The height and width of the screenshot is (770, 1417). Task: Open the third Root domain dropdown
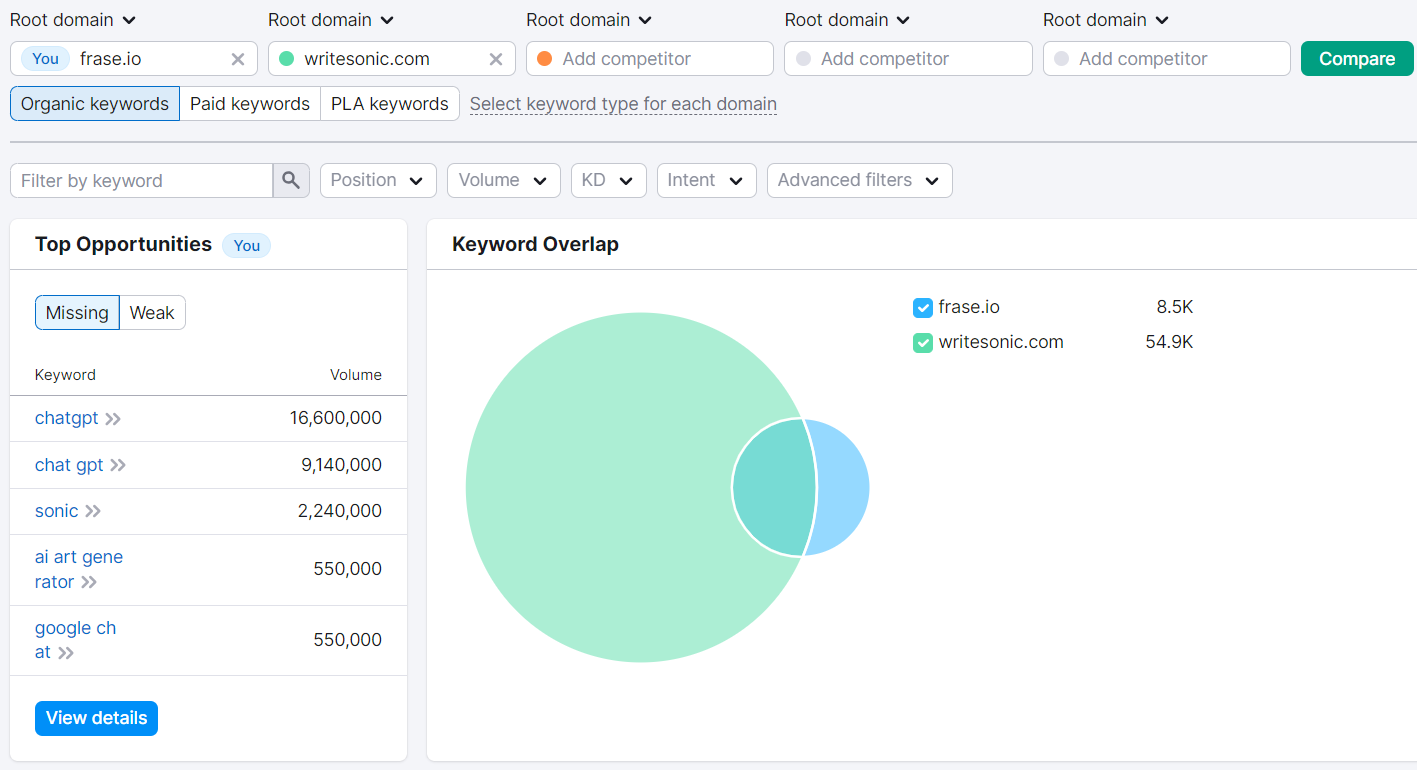pyautogui.click(x=589, y=20)
